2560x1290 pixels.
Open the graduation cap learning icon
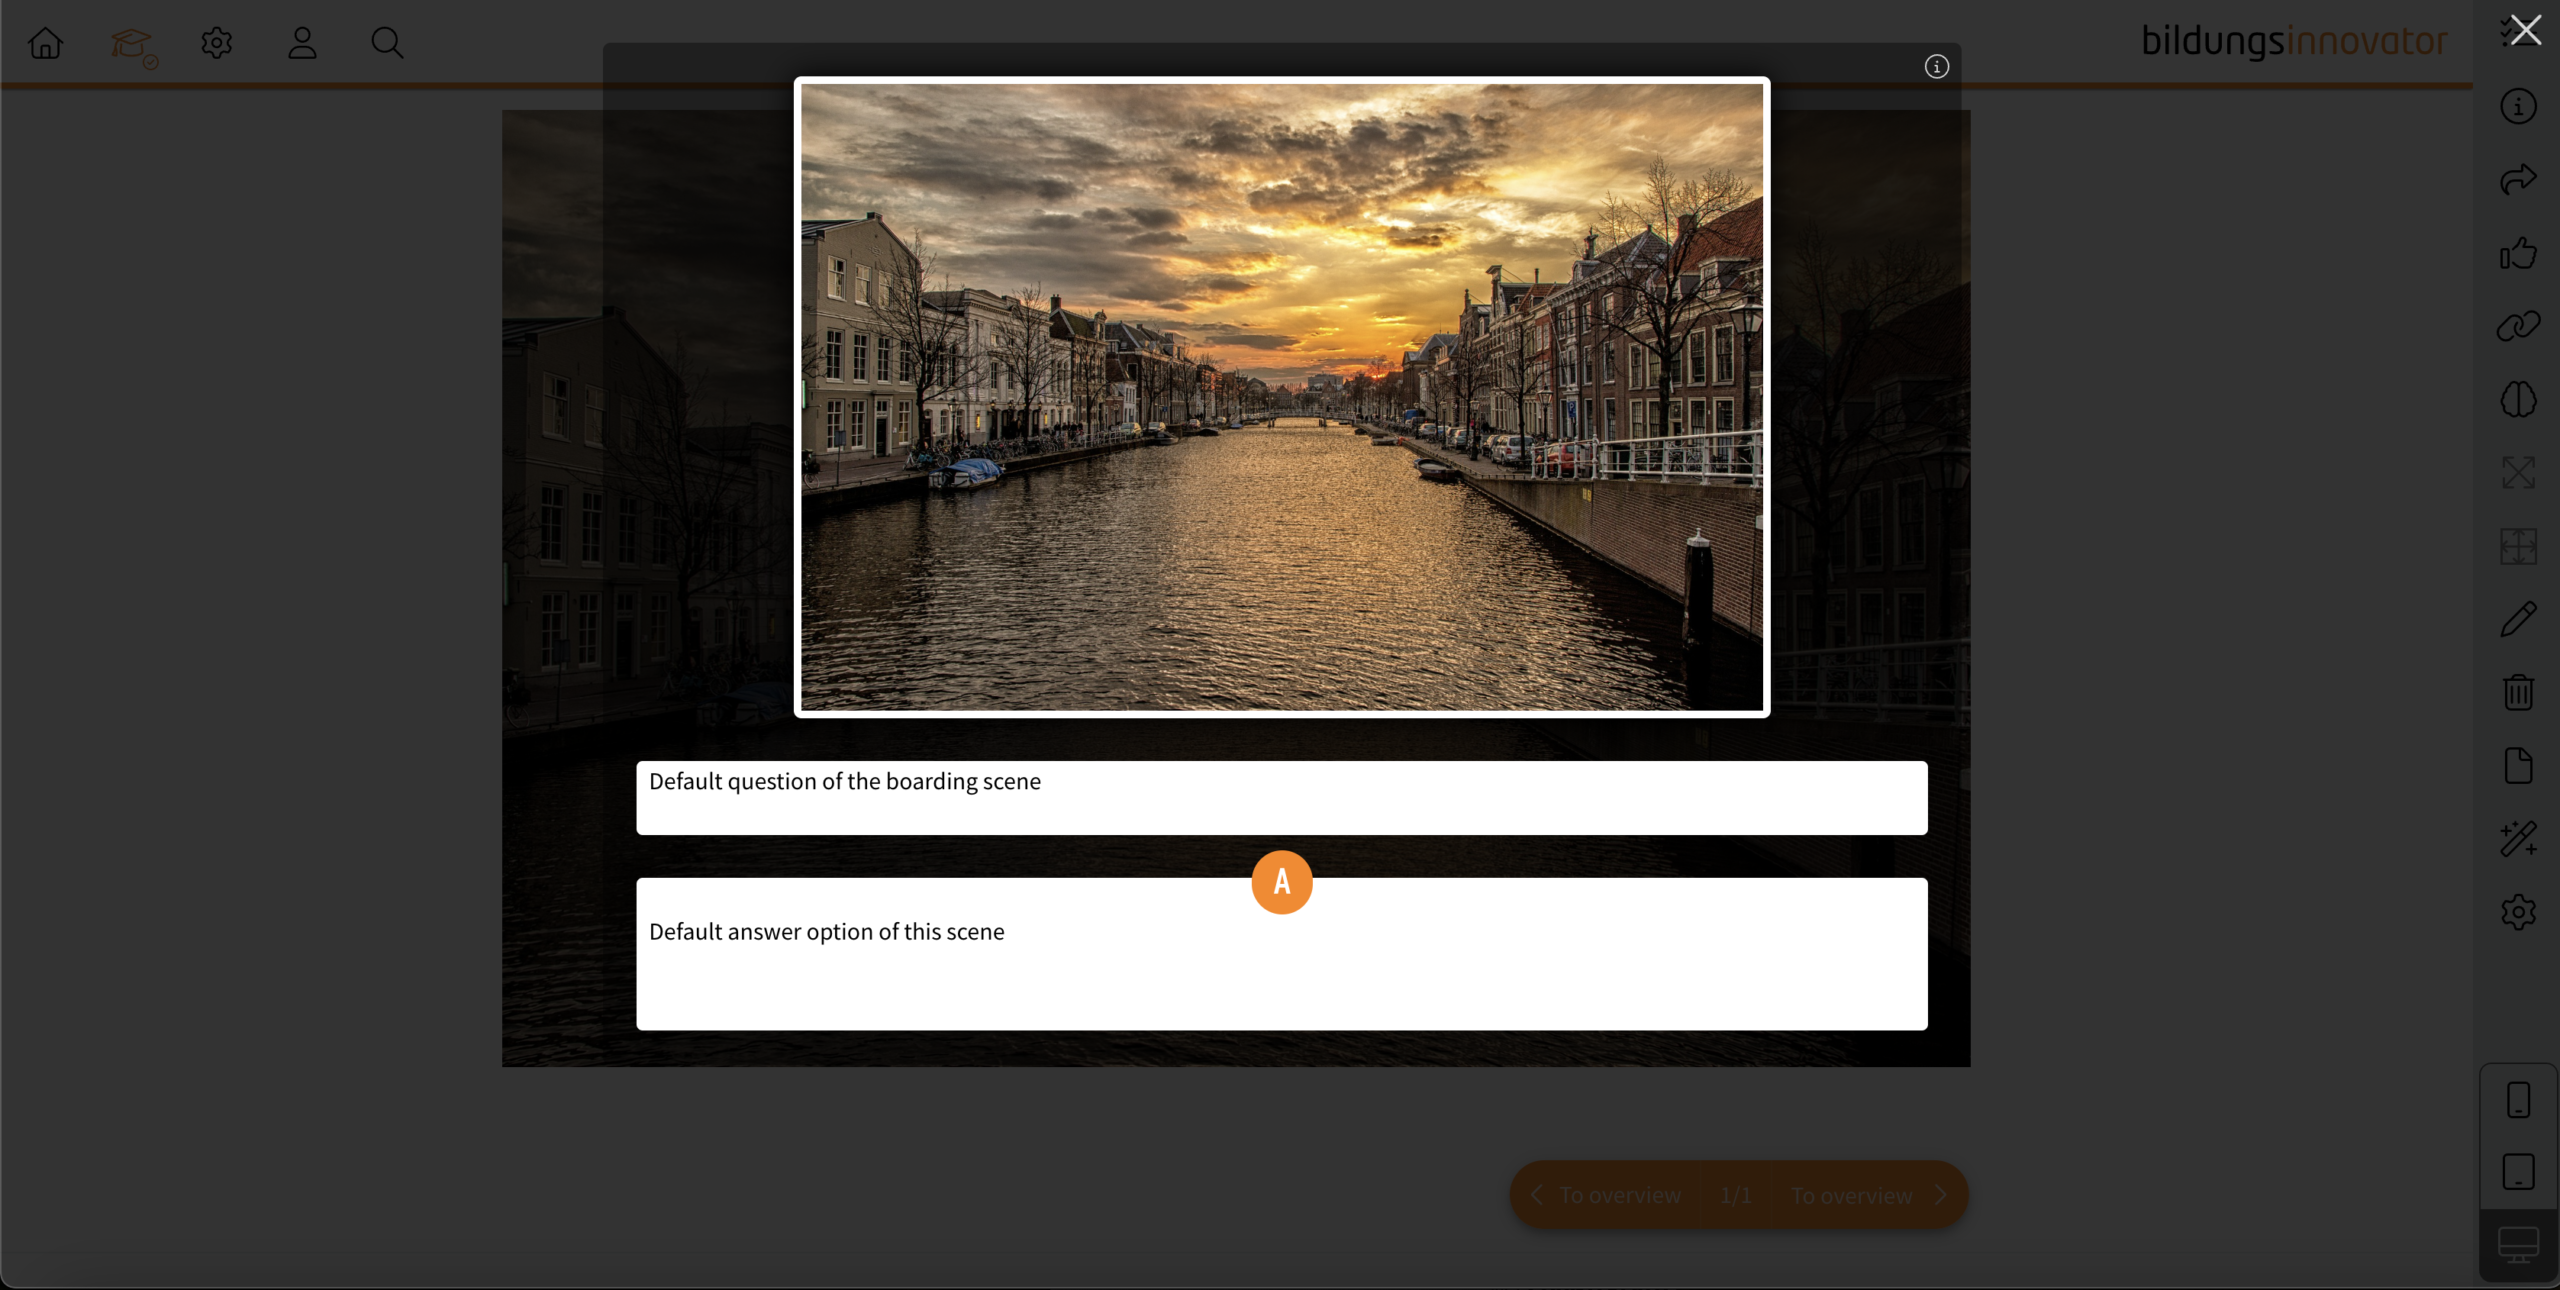click(132, 45)
